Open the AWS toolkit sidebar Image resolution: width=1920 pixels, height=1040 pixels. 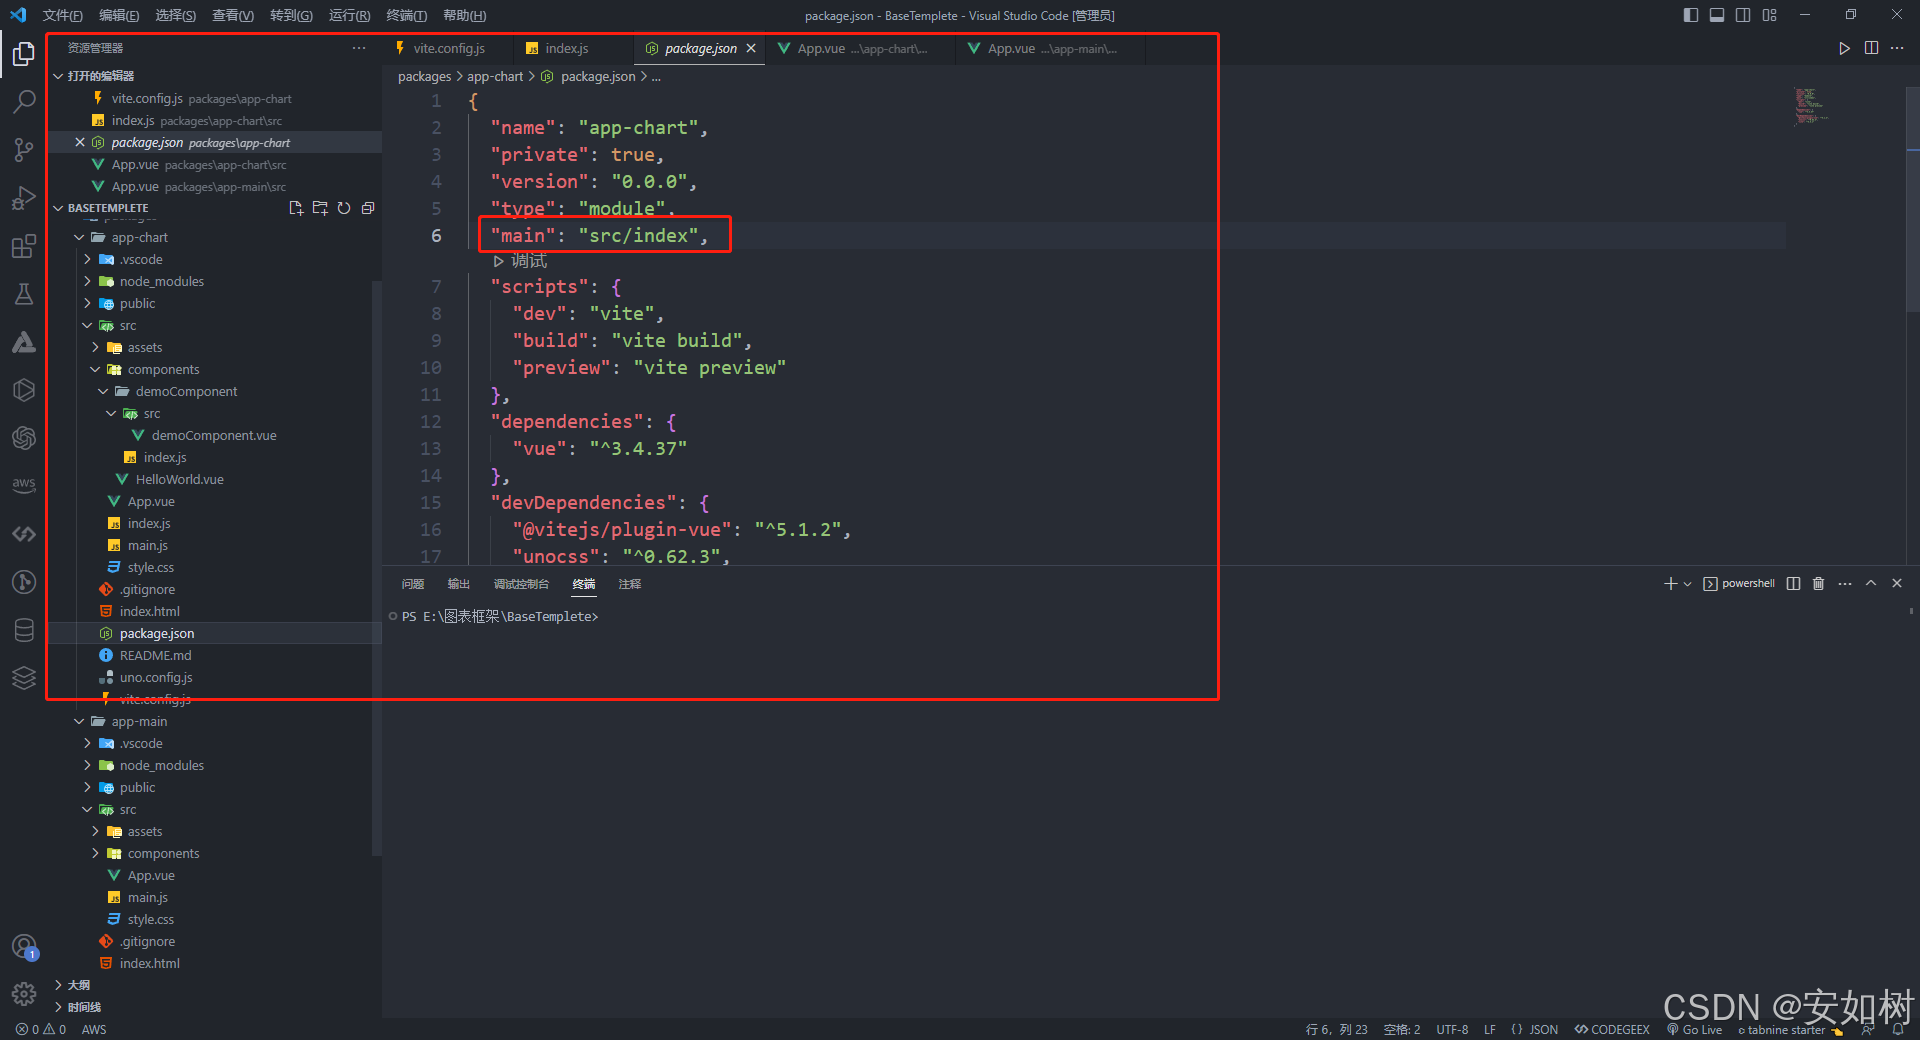click(24, 485)
